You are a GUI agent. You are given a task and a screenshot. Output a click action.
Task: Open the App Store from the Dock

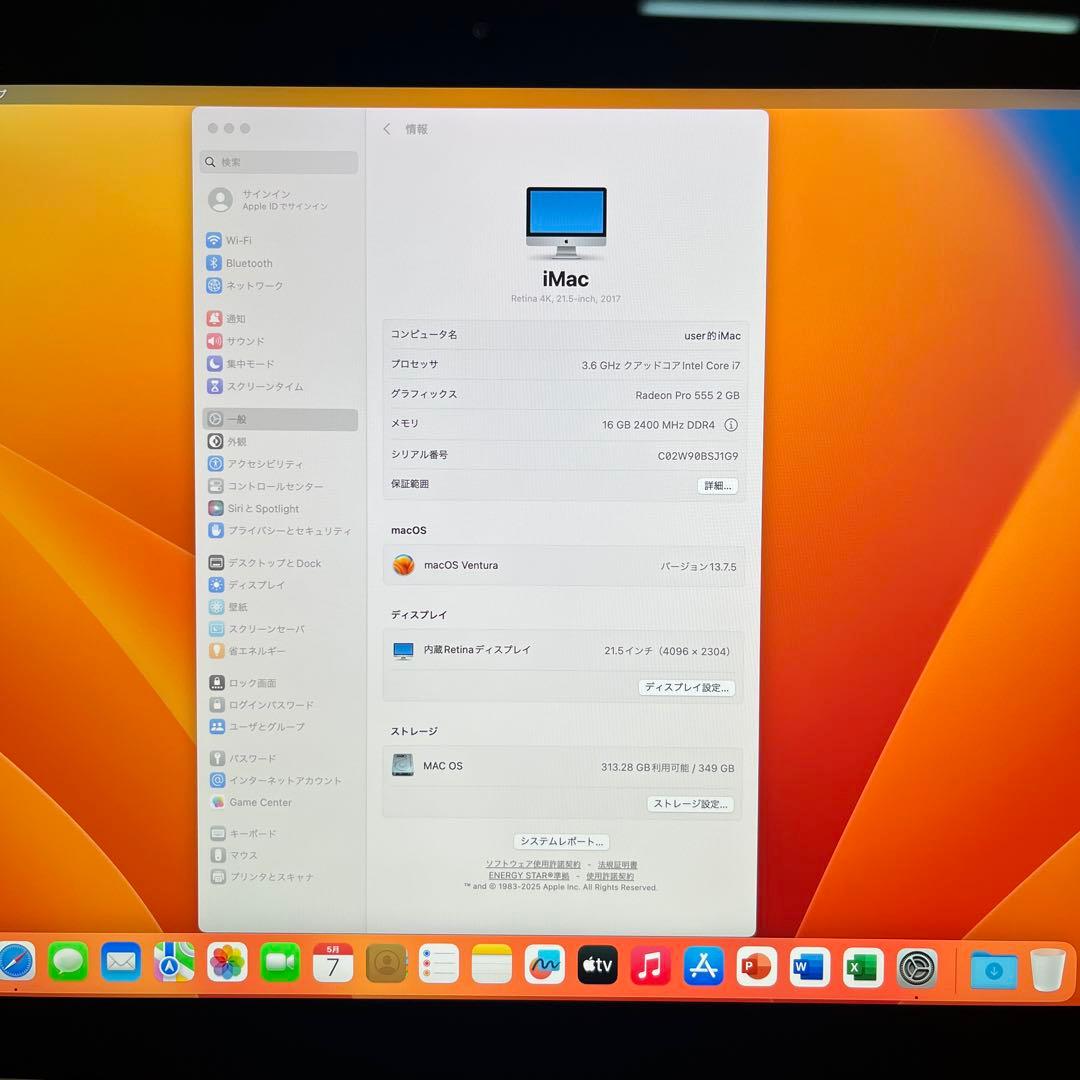pyautogui.click(x=703, y=963)
